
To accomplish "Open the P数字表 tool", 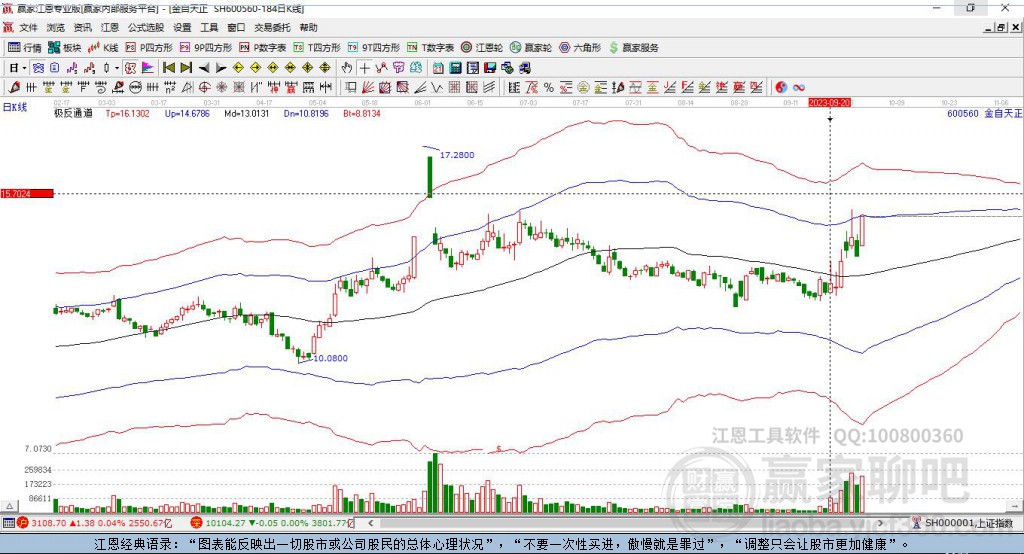I will [x=263, y=48].
